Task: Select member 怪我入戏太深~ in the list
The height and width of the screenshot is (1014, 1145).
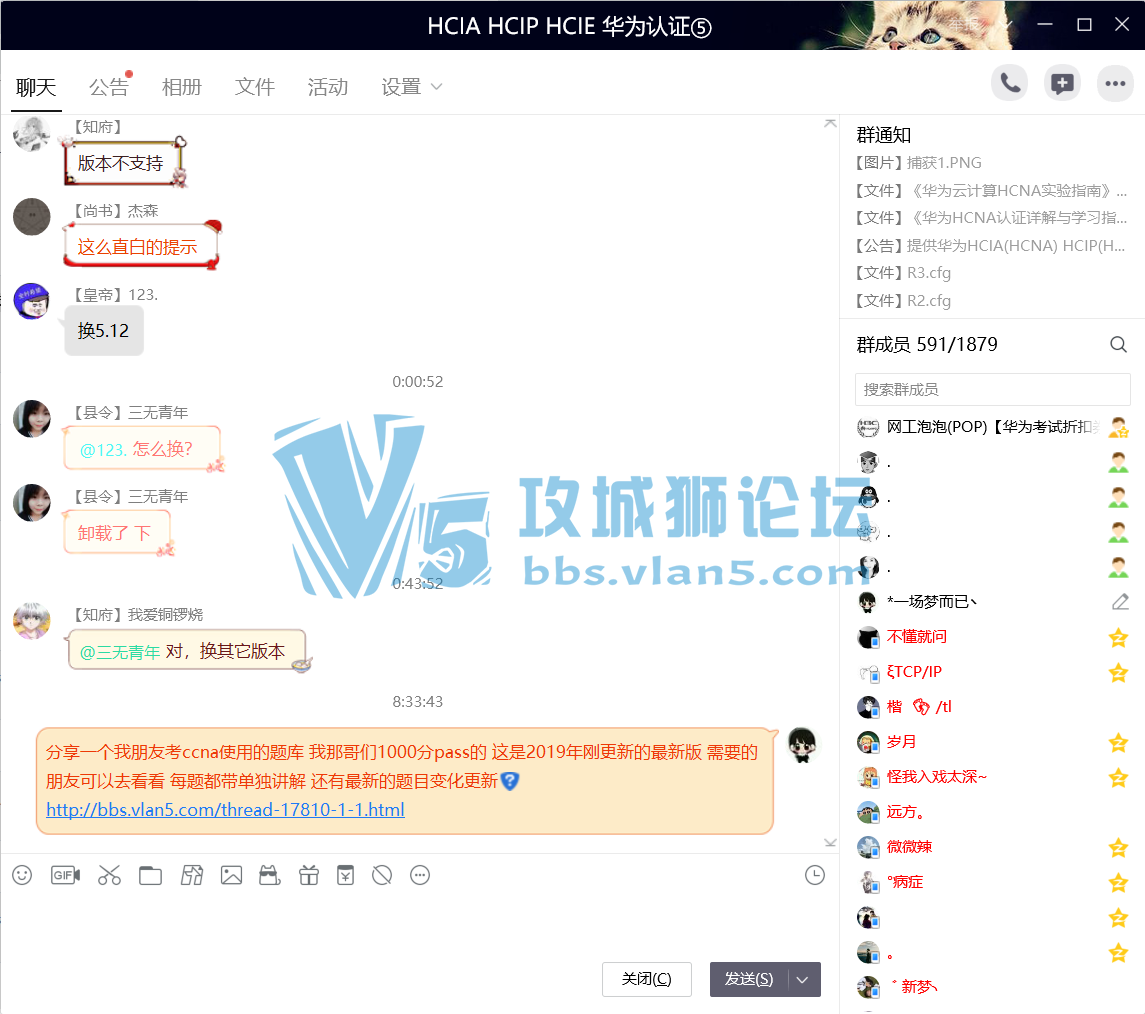Action: [992, 777]
